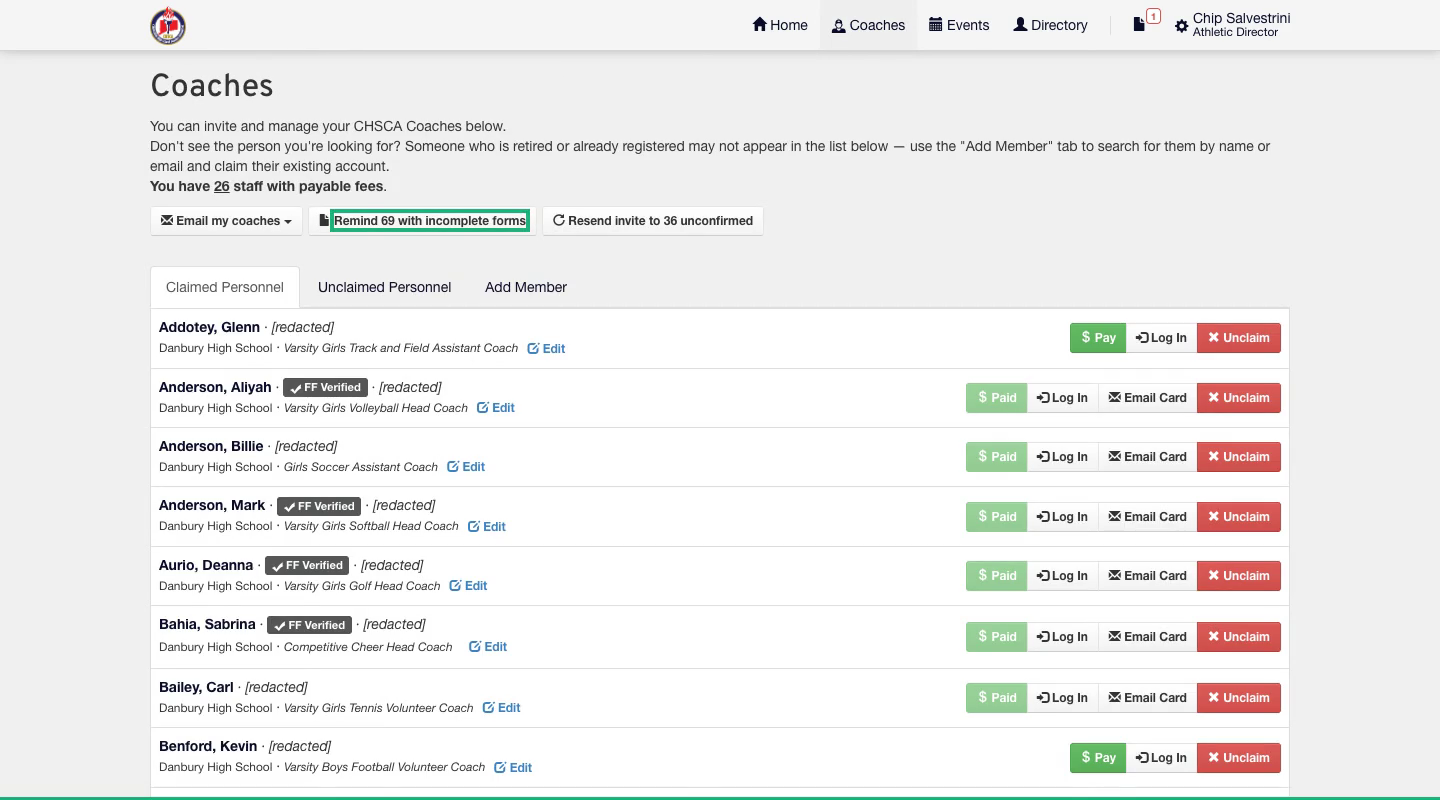This screenshot has width=1440, height=800.
Task: Email card to Mark Anderson
Action: (1147, 517)
